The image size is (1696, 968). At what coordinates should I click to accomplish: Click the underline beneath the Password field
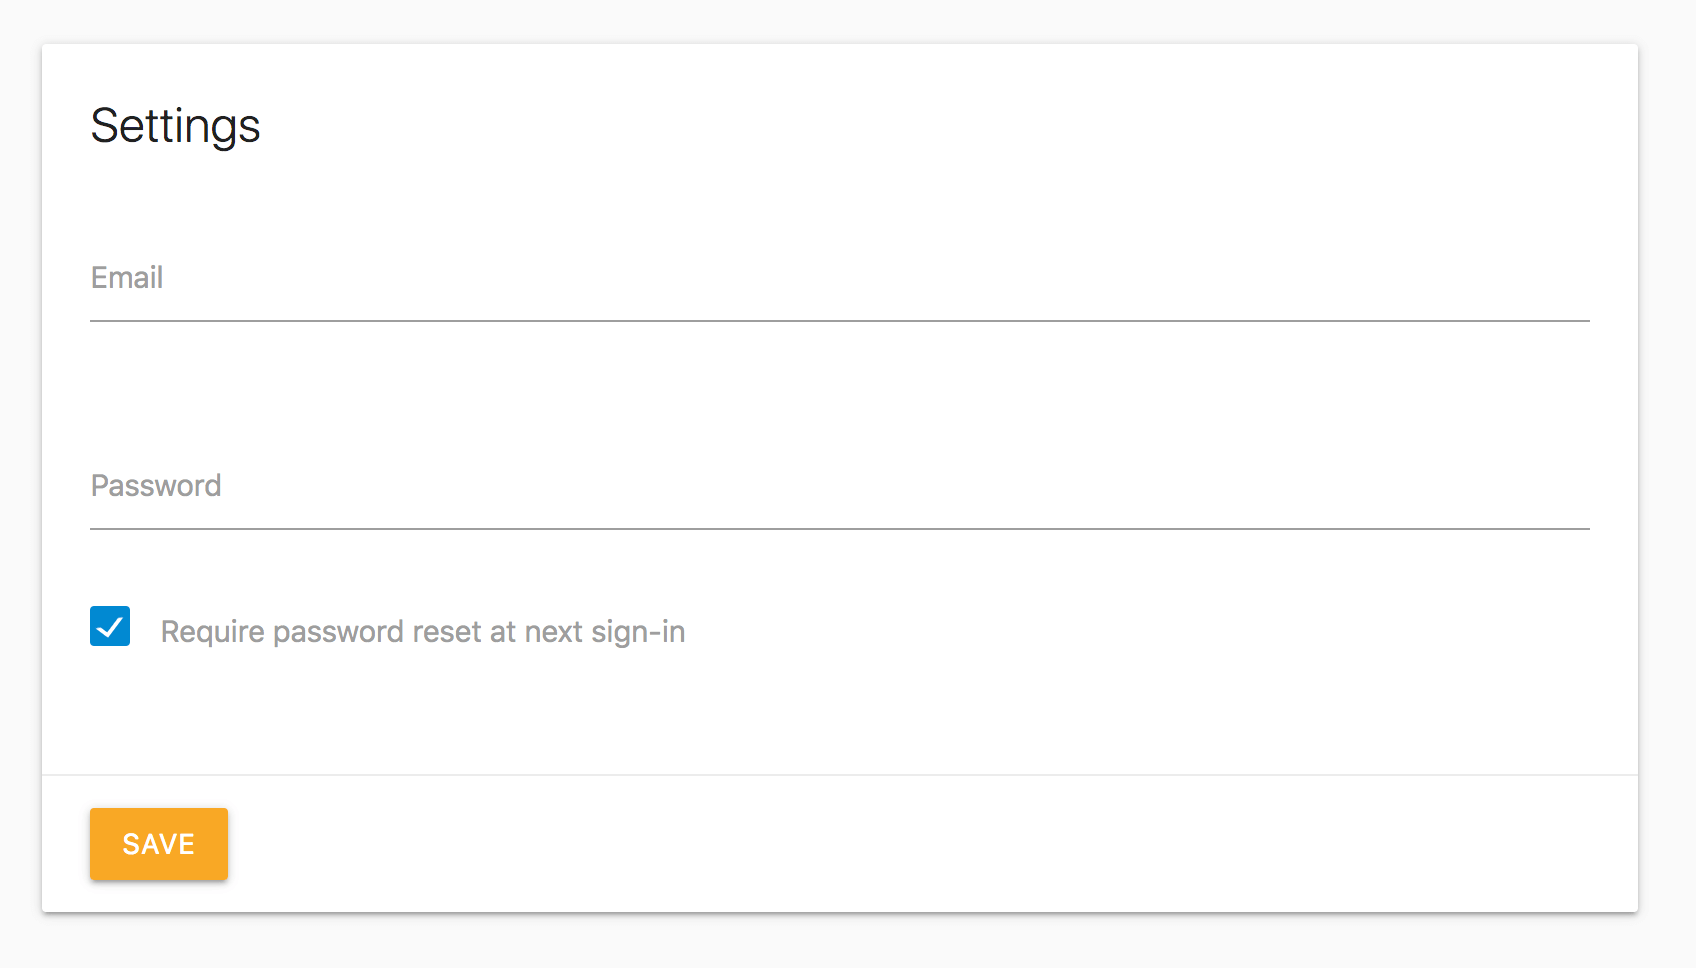tap(840, 529)
